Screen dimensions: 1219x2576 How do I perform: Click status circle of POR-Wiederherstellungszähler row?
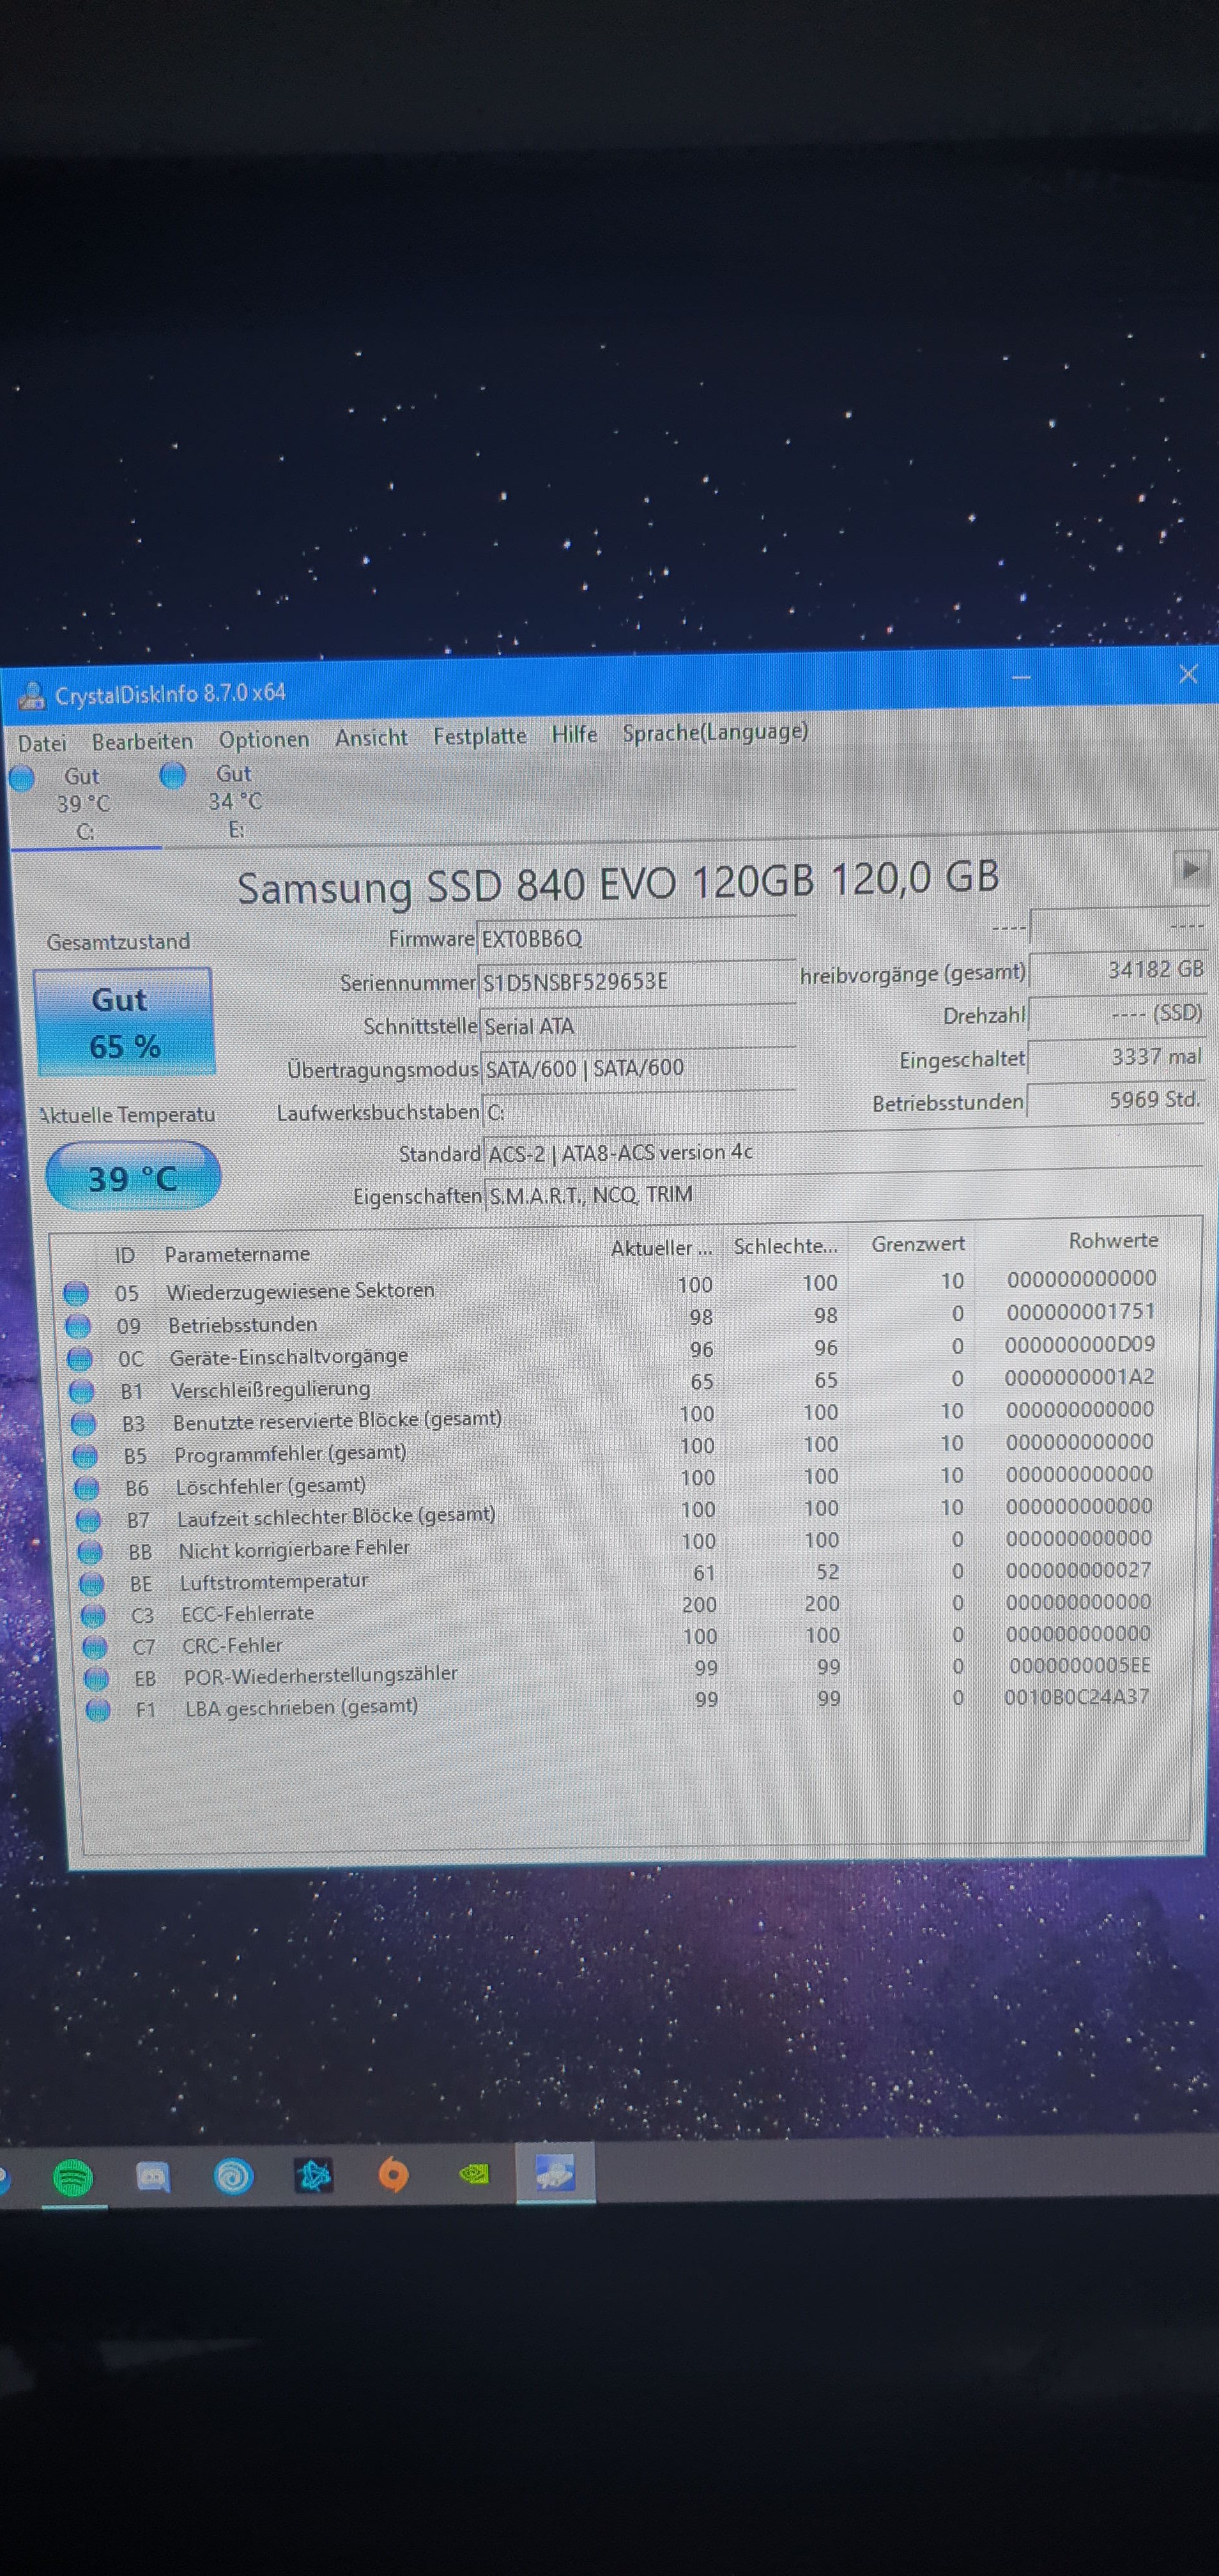(97, 1678)
